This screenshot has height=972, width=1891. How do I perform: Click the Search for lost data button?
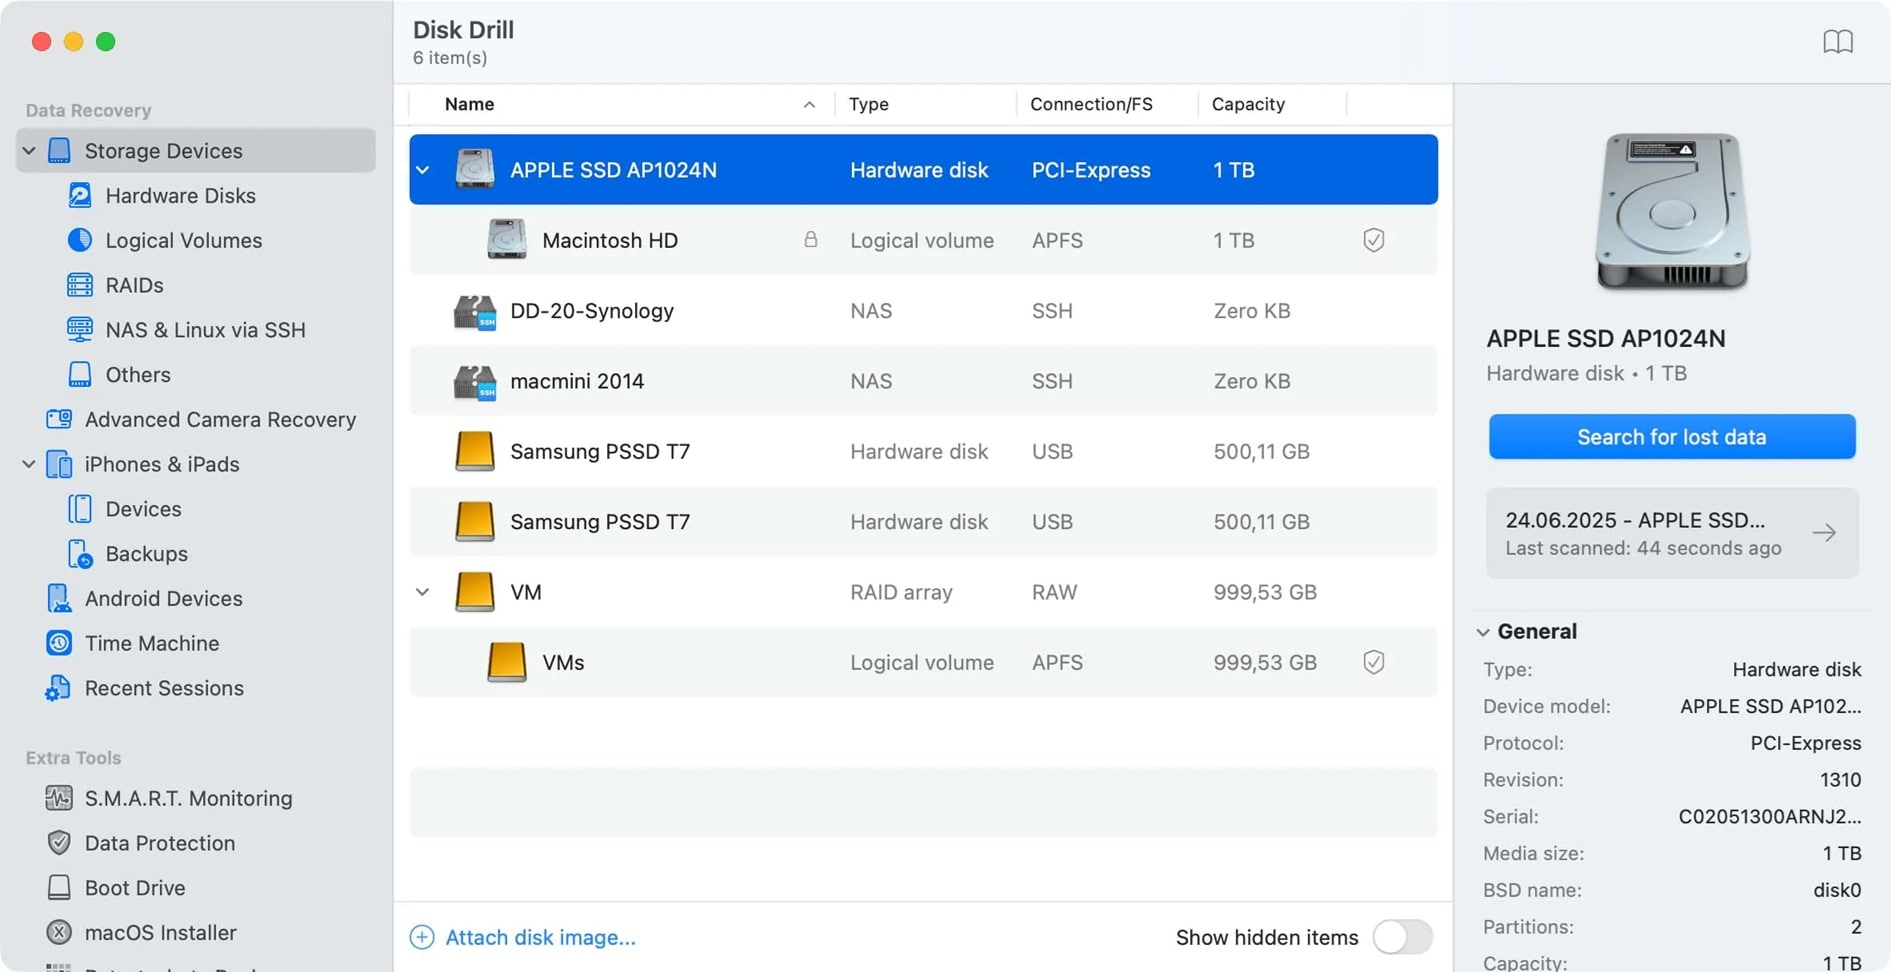coord(1671,437)
